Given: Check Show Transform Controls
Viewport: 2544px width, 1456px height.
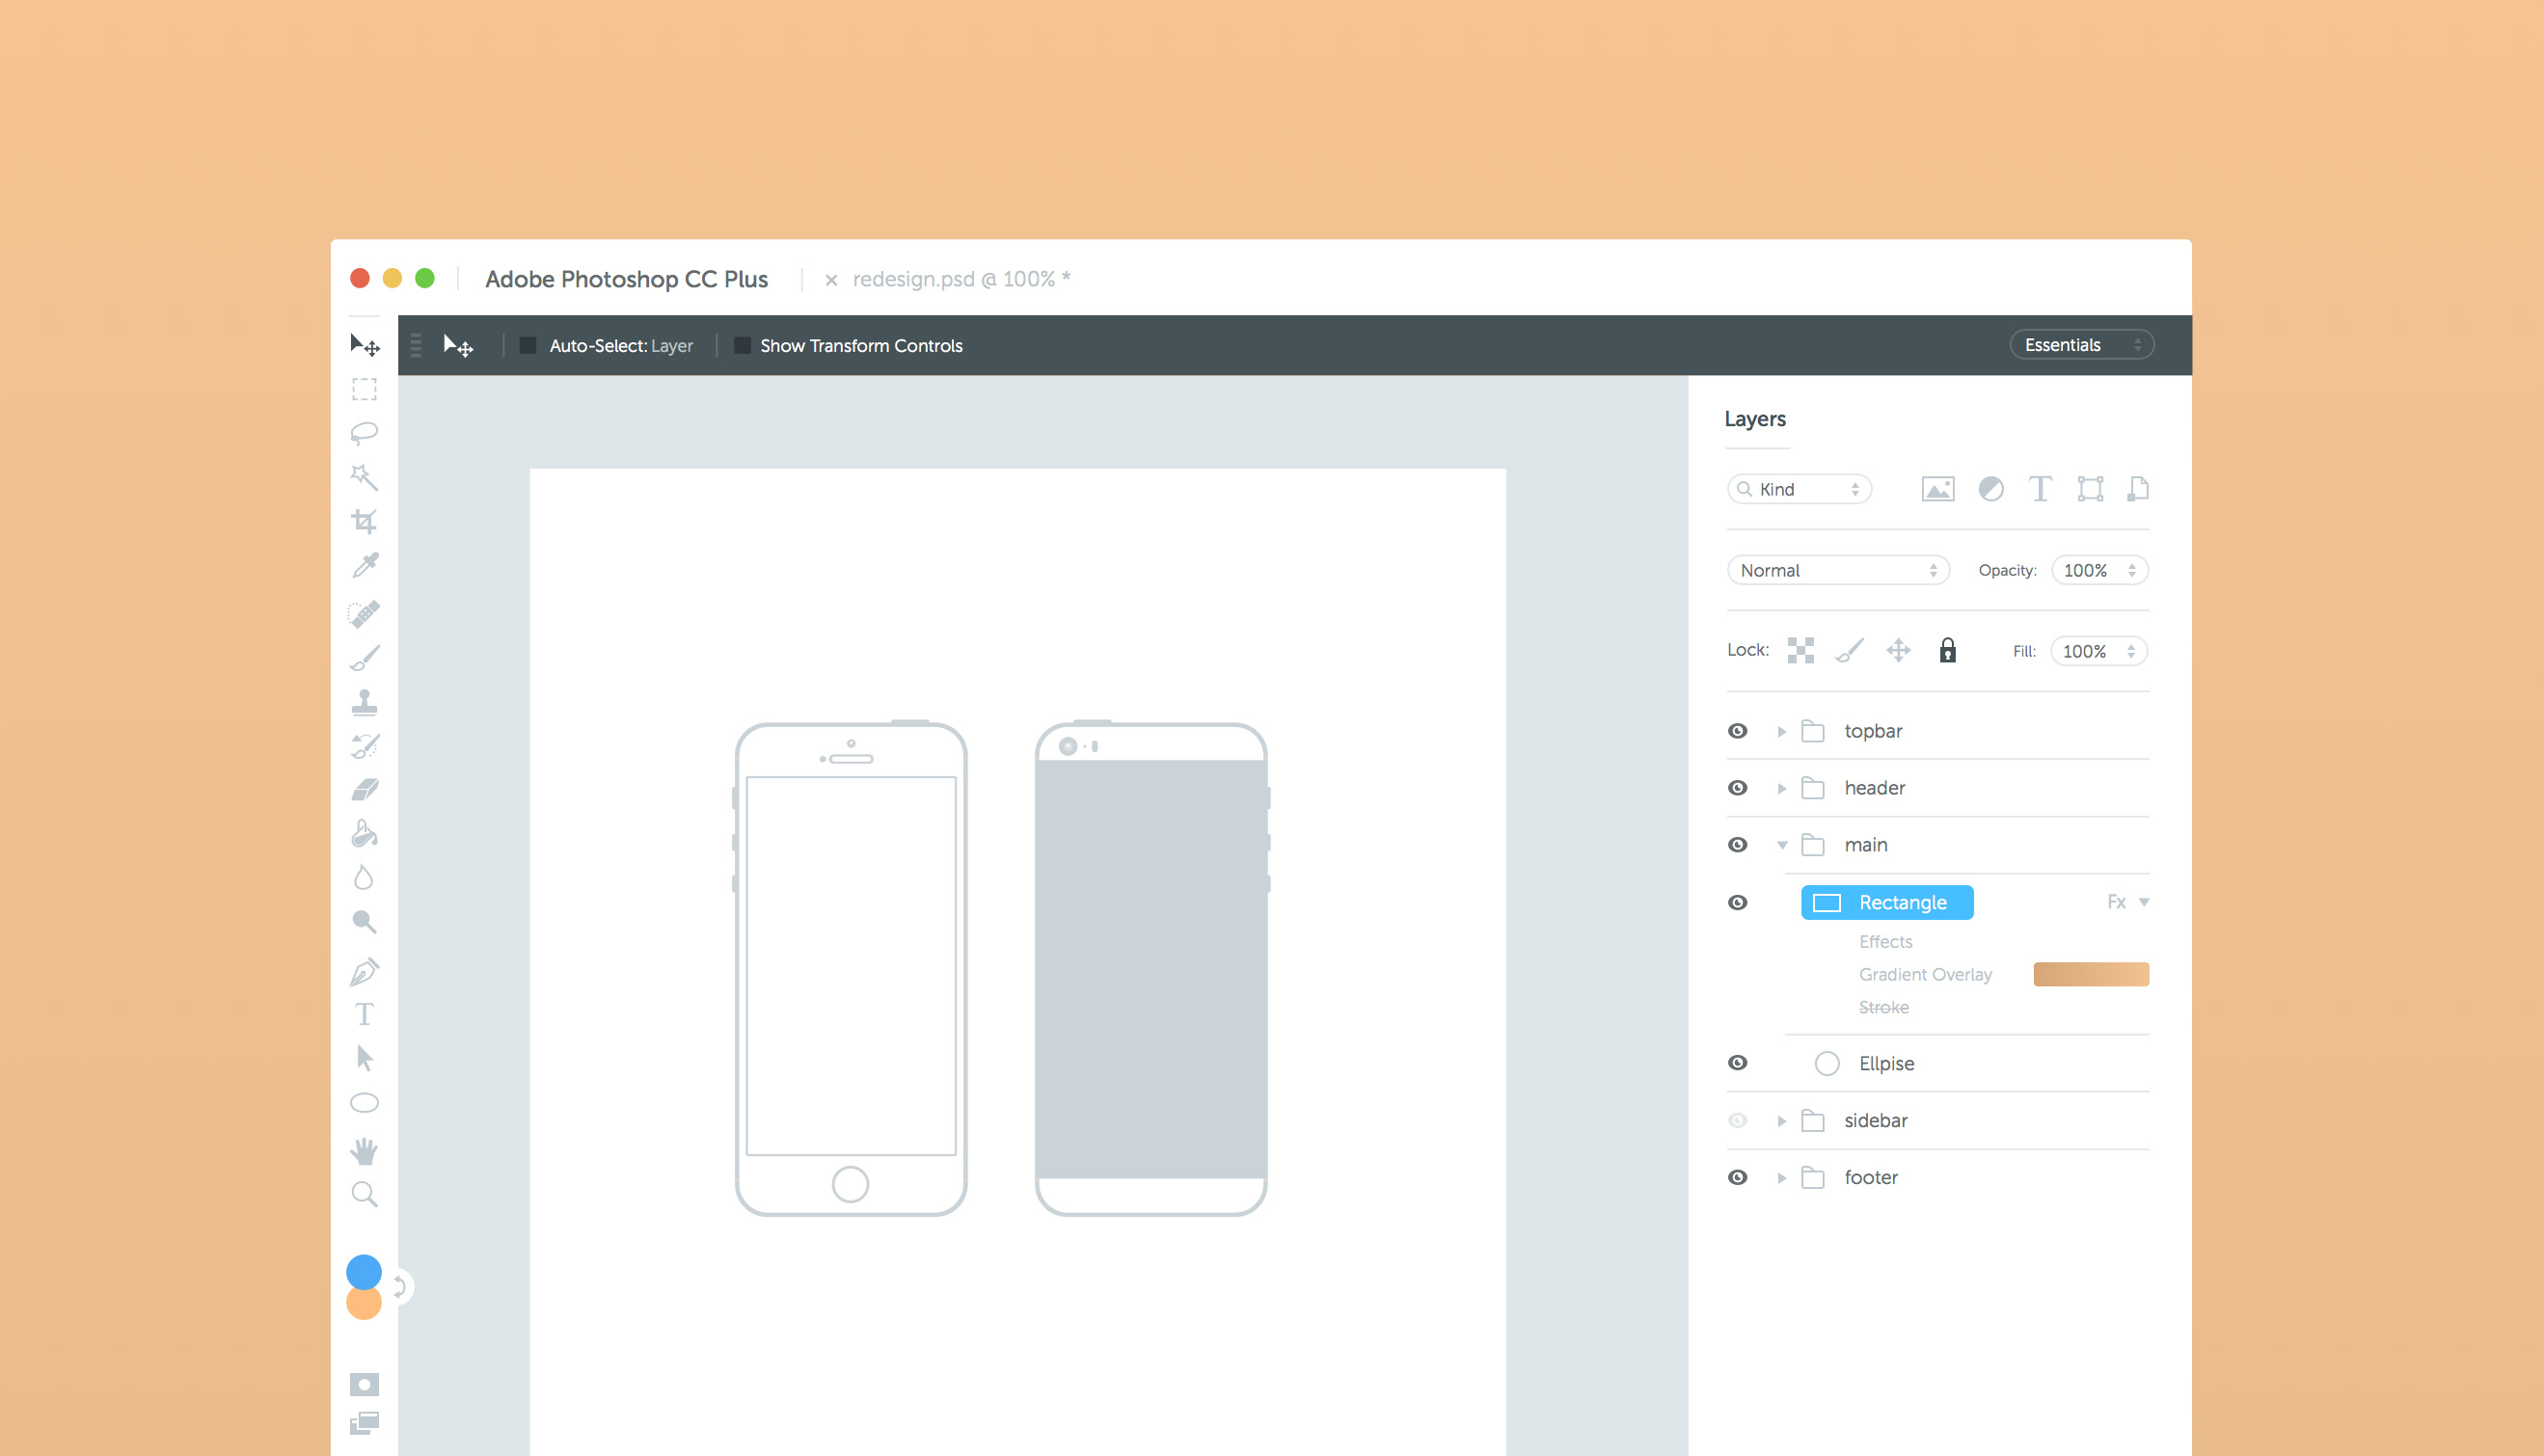Looking at the screenshot, I should [743, 346].
